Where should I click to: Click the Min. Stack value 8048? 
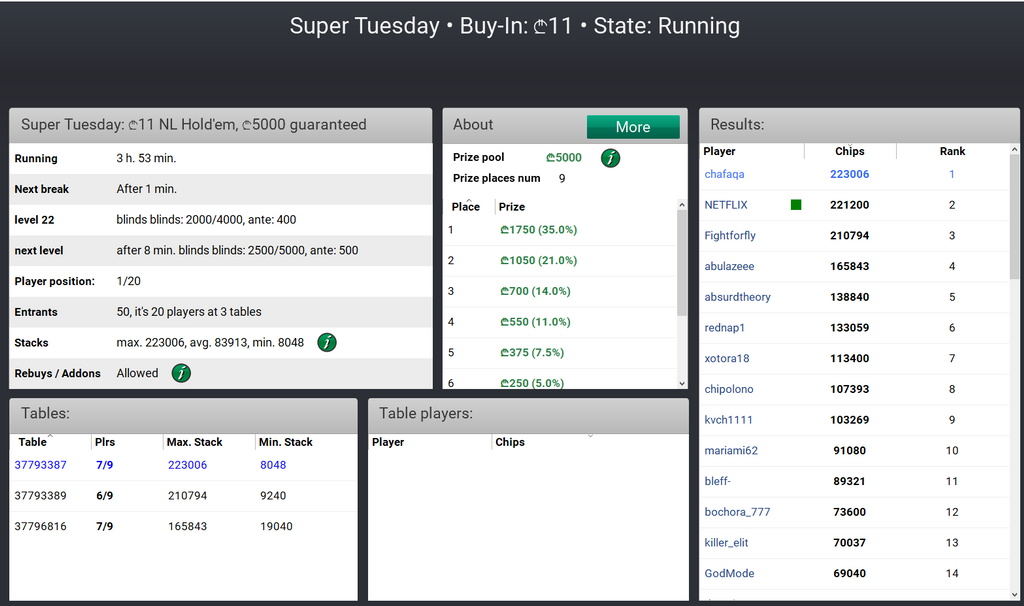coord(273,465)
